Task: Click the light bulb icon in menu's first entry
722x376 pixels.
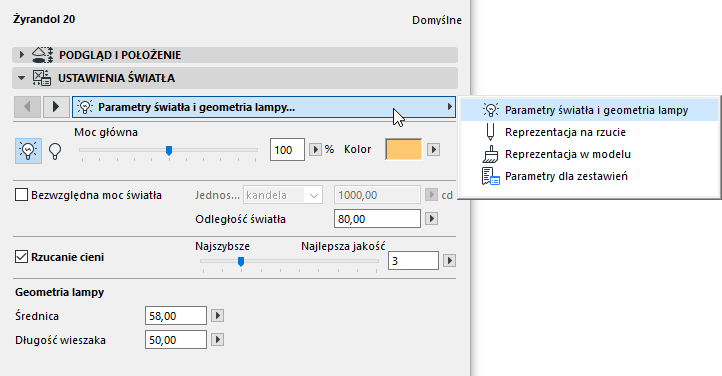Action: (490, 110)
